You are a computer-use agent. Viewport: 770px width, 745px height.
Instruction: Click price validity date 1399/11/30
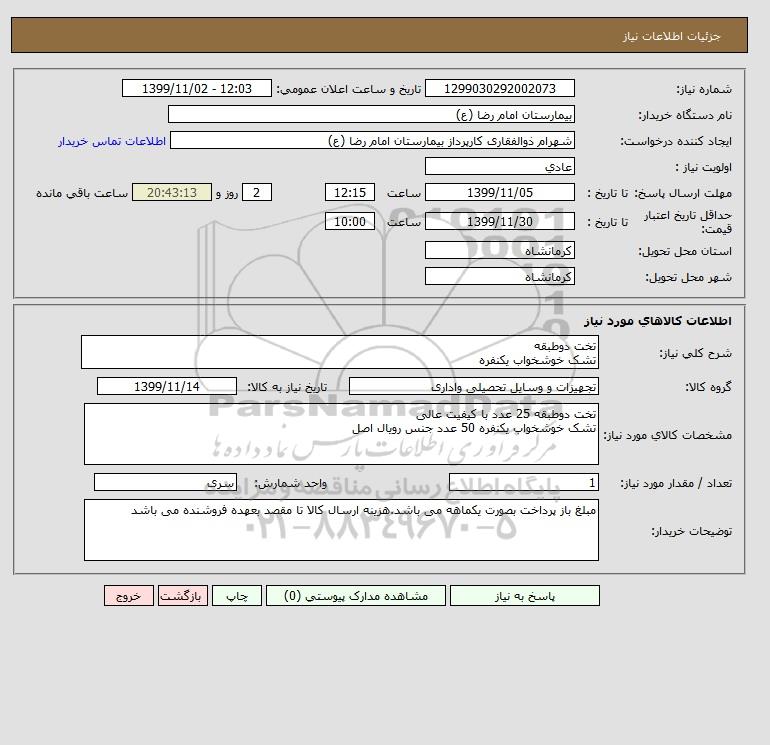(499, 221)
